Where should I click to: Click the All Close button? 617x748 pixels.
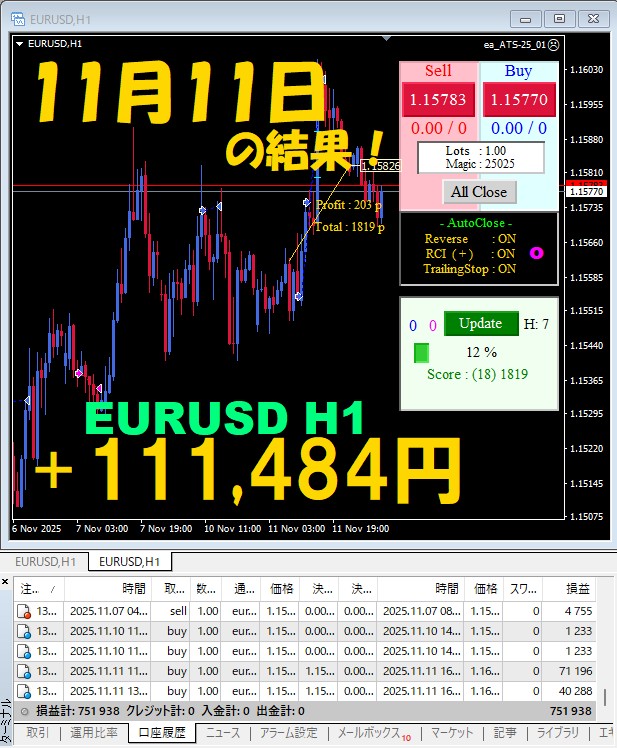tap(479, 192)
